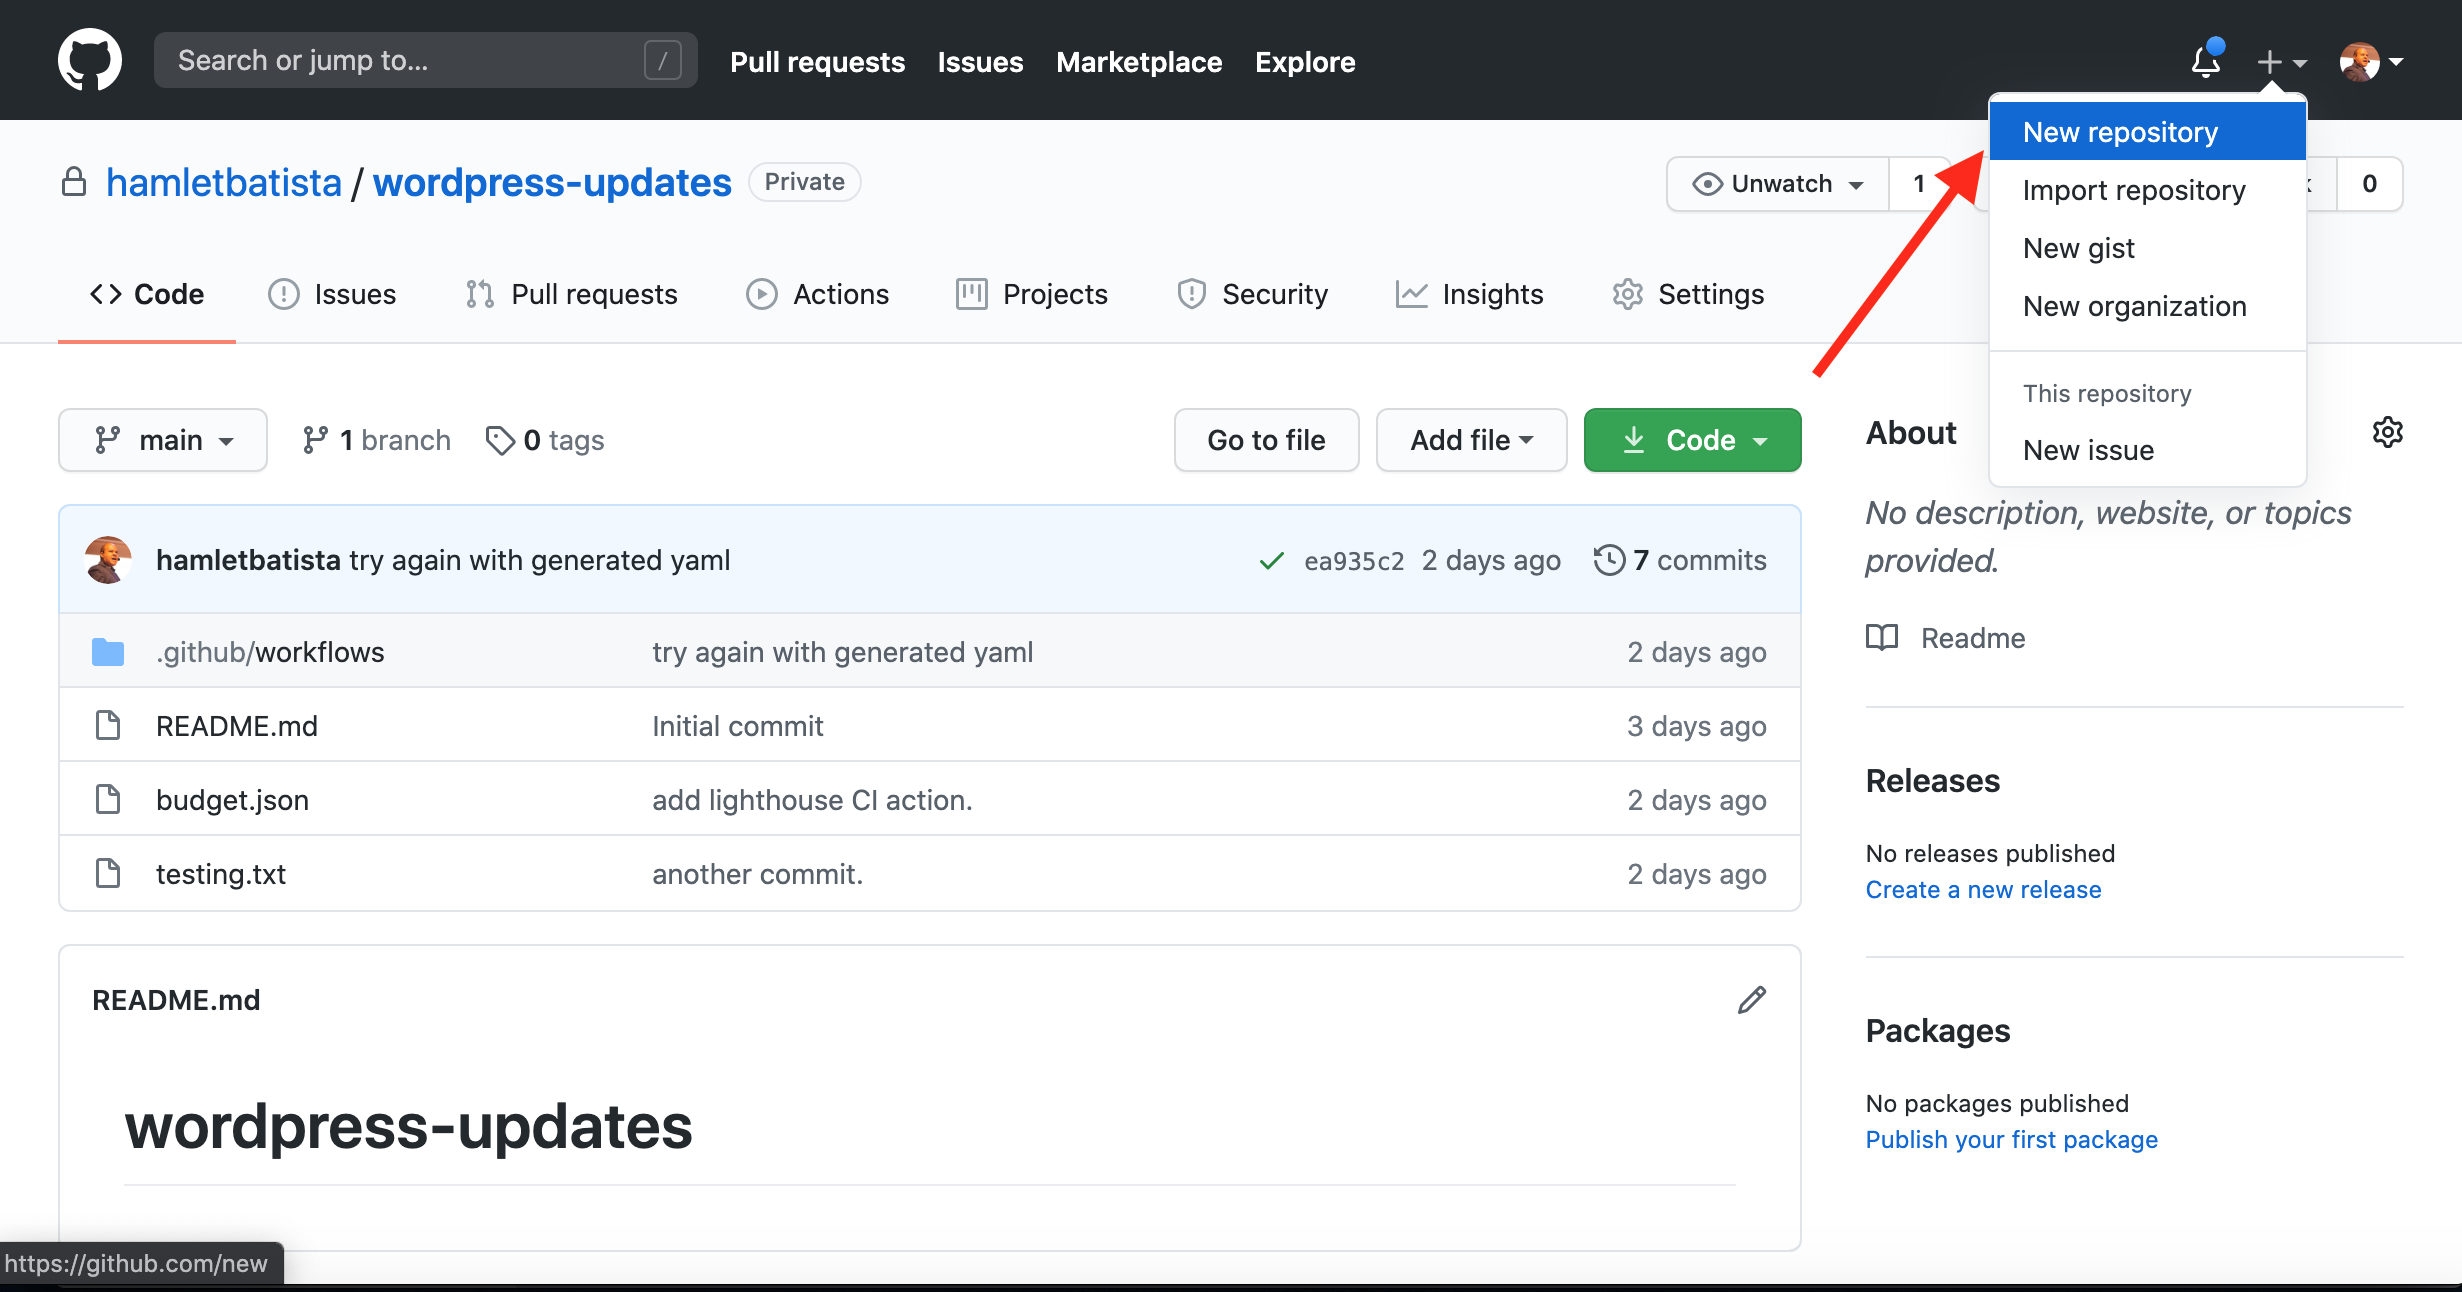
Task: Expand the main branch selector
Action: click(163, 440)
